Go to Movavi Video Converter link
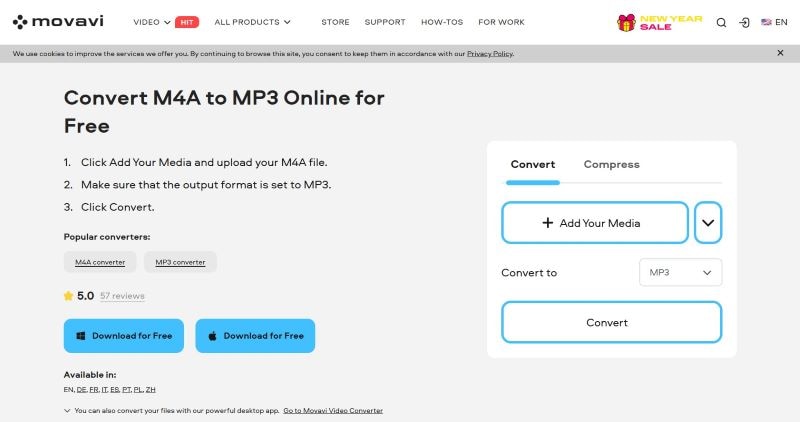This screenshot has height=422, width=800. coord(333,410)
